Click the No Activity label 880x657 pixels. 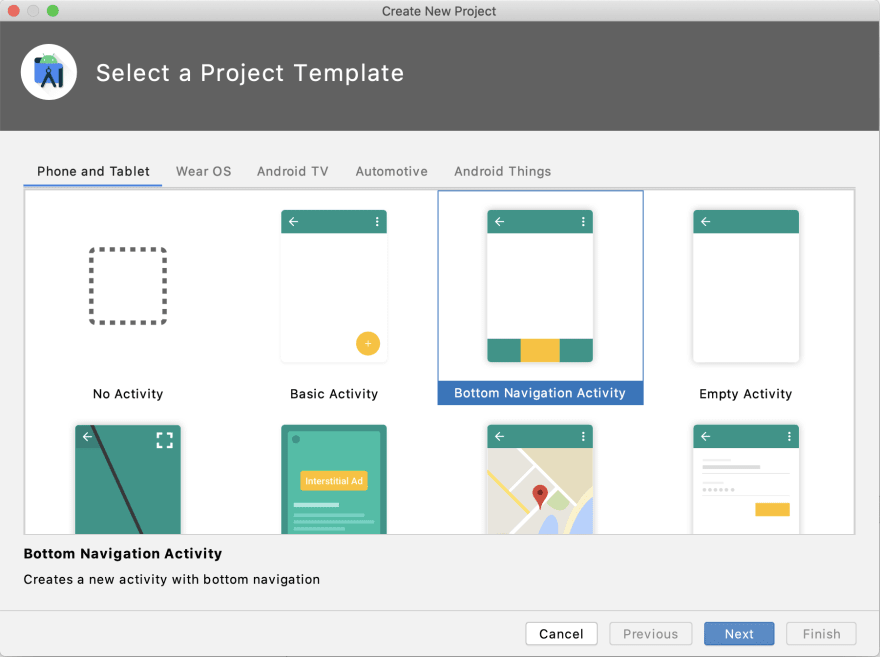(128, 394)
